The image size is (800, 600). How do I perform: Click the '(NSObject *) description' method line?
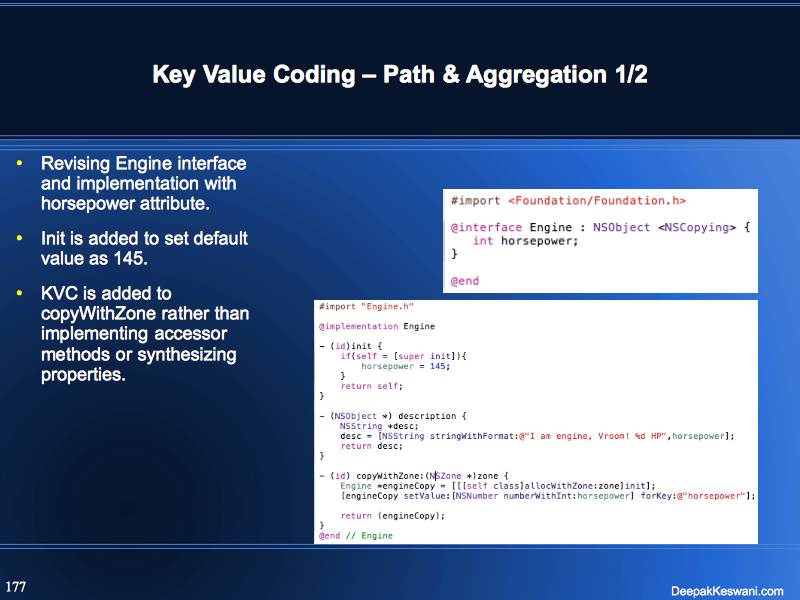(393, 415)
